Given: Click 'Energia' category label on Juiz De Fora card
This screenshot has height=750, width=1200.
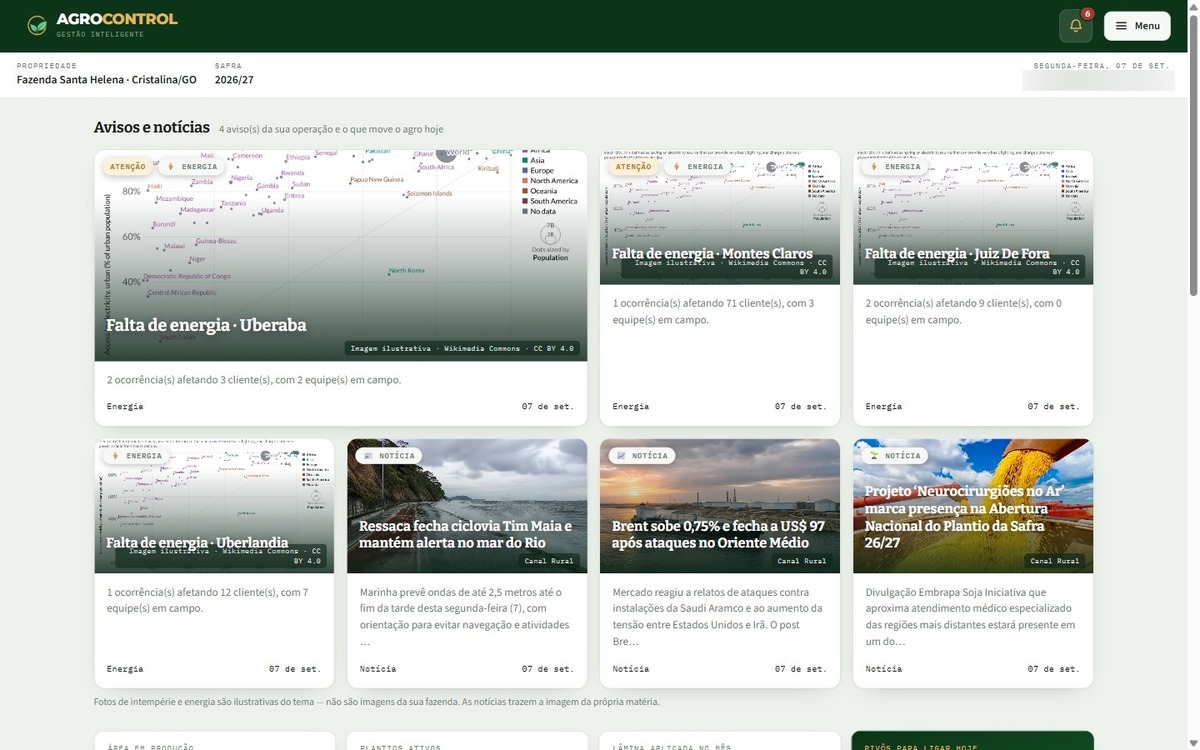Looking at the screenshot, I should 884,407.
